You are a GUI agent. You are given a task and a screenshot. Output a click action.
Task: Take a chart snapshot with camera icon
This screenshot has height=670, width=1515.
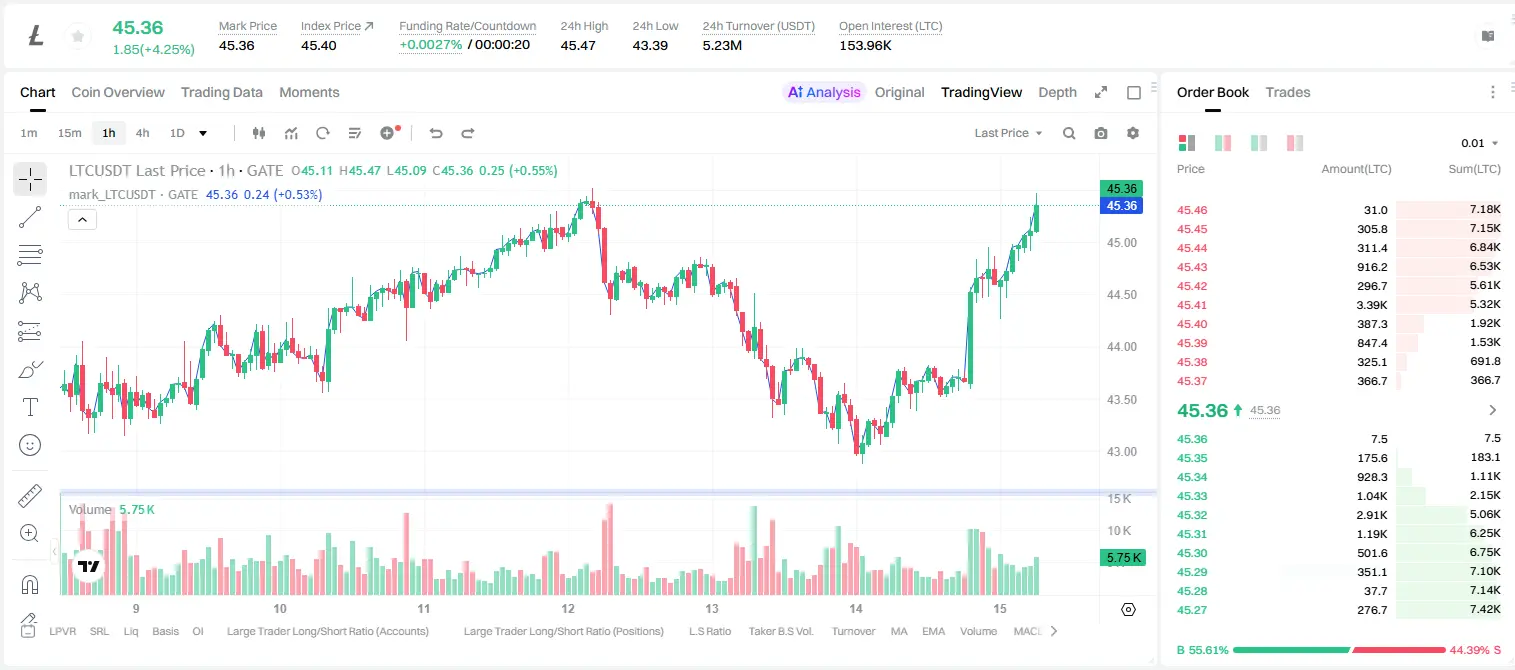click(1101, 133)
